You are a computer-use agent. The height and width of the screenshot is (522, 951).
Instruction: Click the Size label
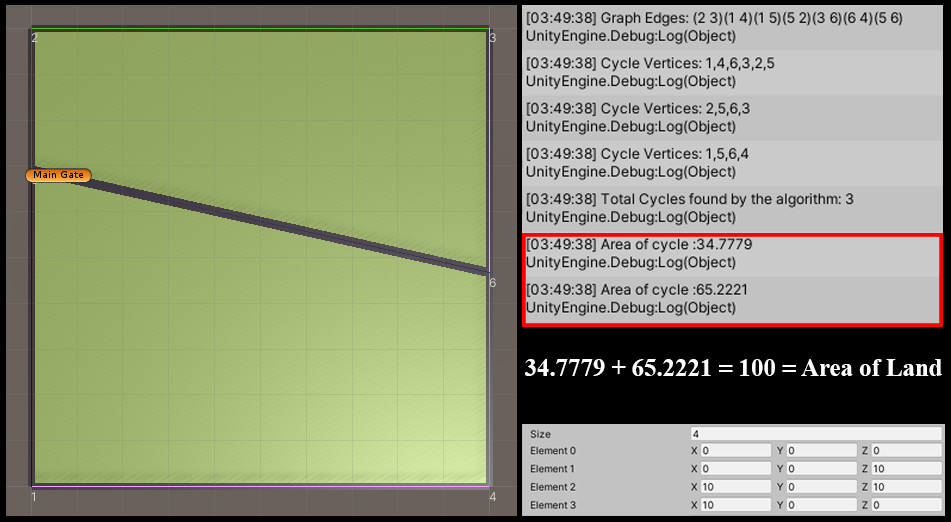540,434
